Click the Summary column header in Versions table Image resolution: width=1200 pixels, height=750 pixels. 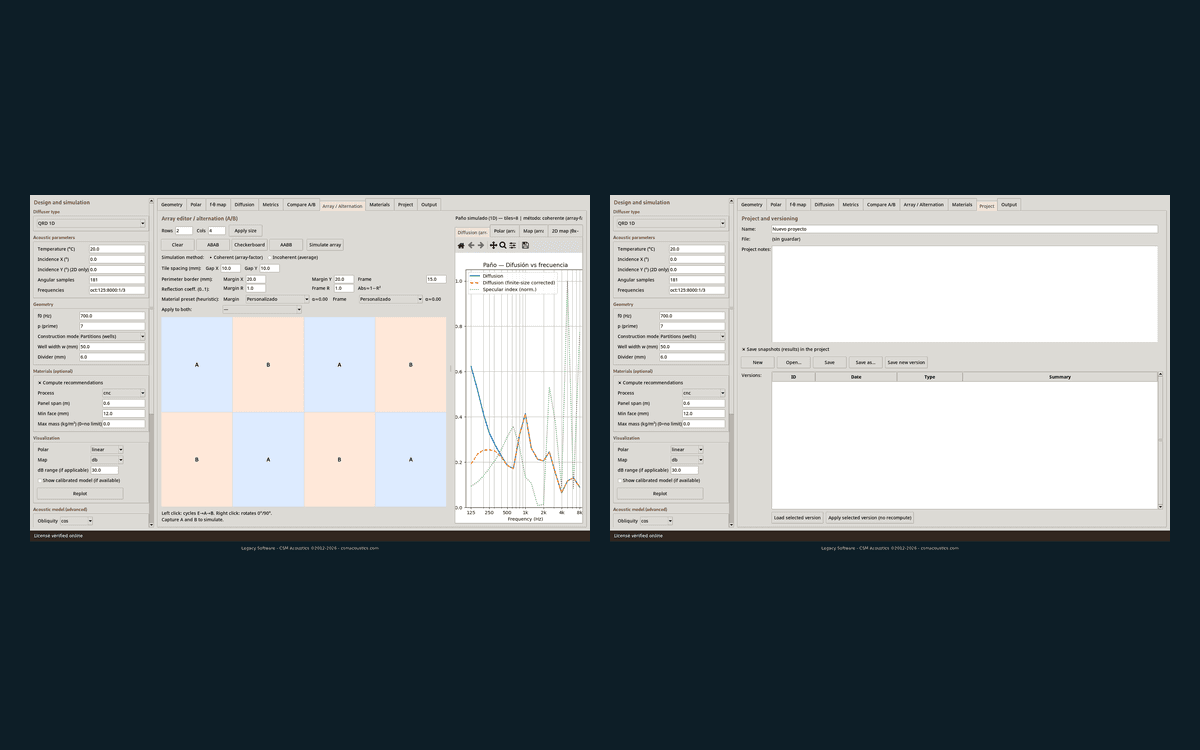click(1060, 377)
